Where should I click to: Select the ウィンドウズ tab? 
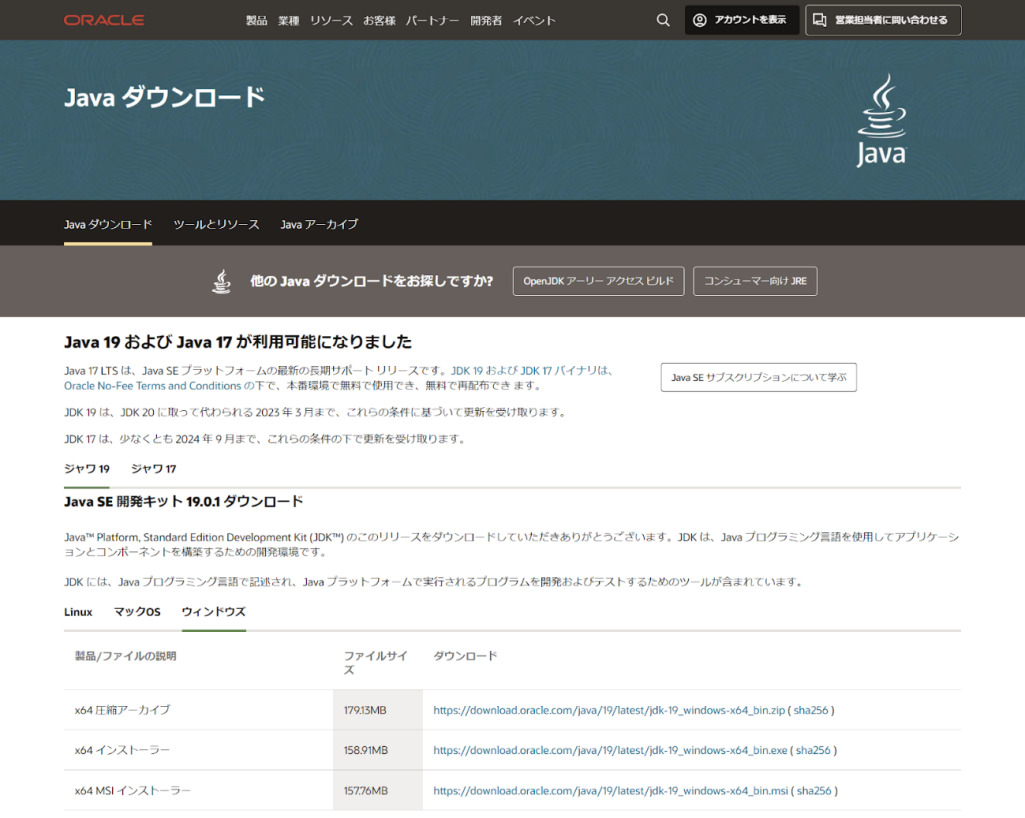point(214,612)
